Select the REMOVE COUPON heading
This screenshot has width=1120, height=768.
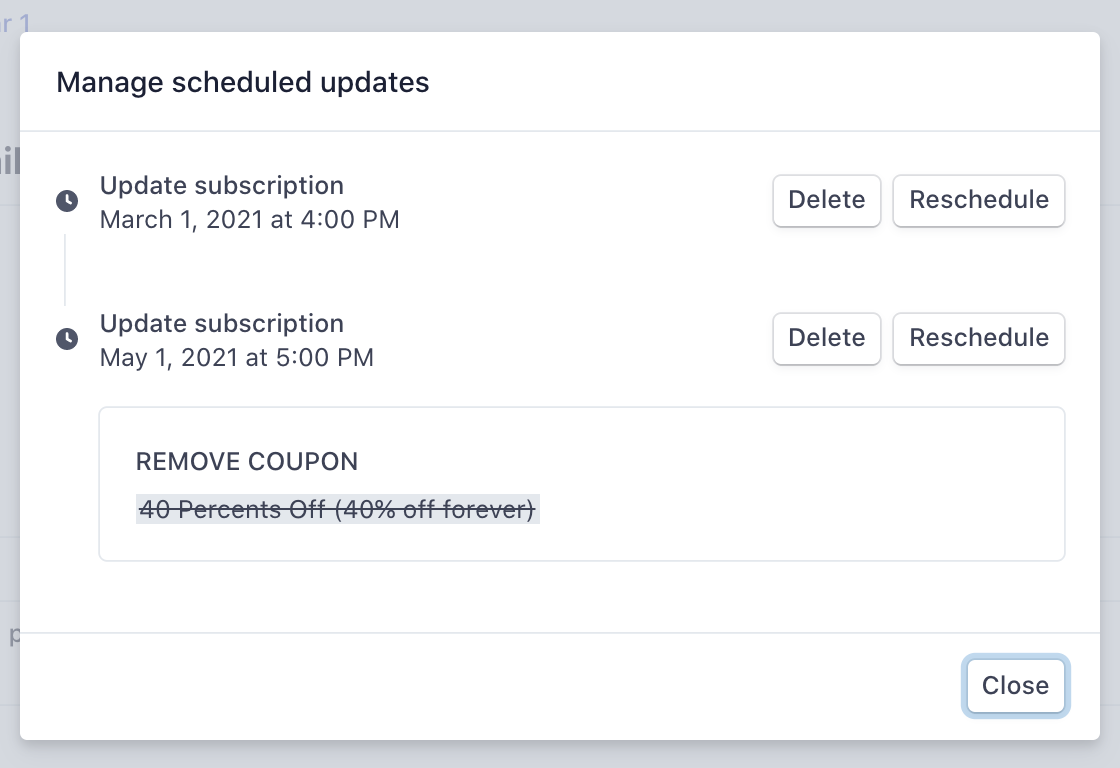tap(247, 462)
